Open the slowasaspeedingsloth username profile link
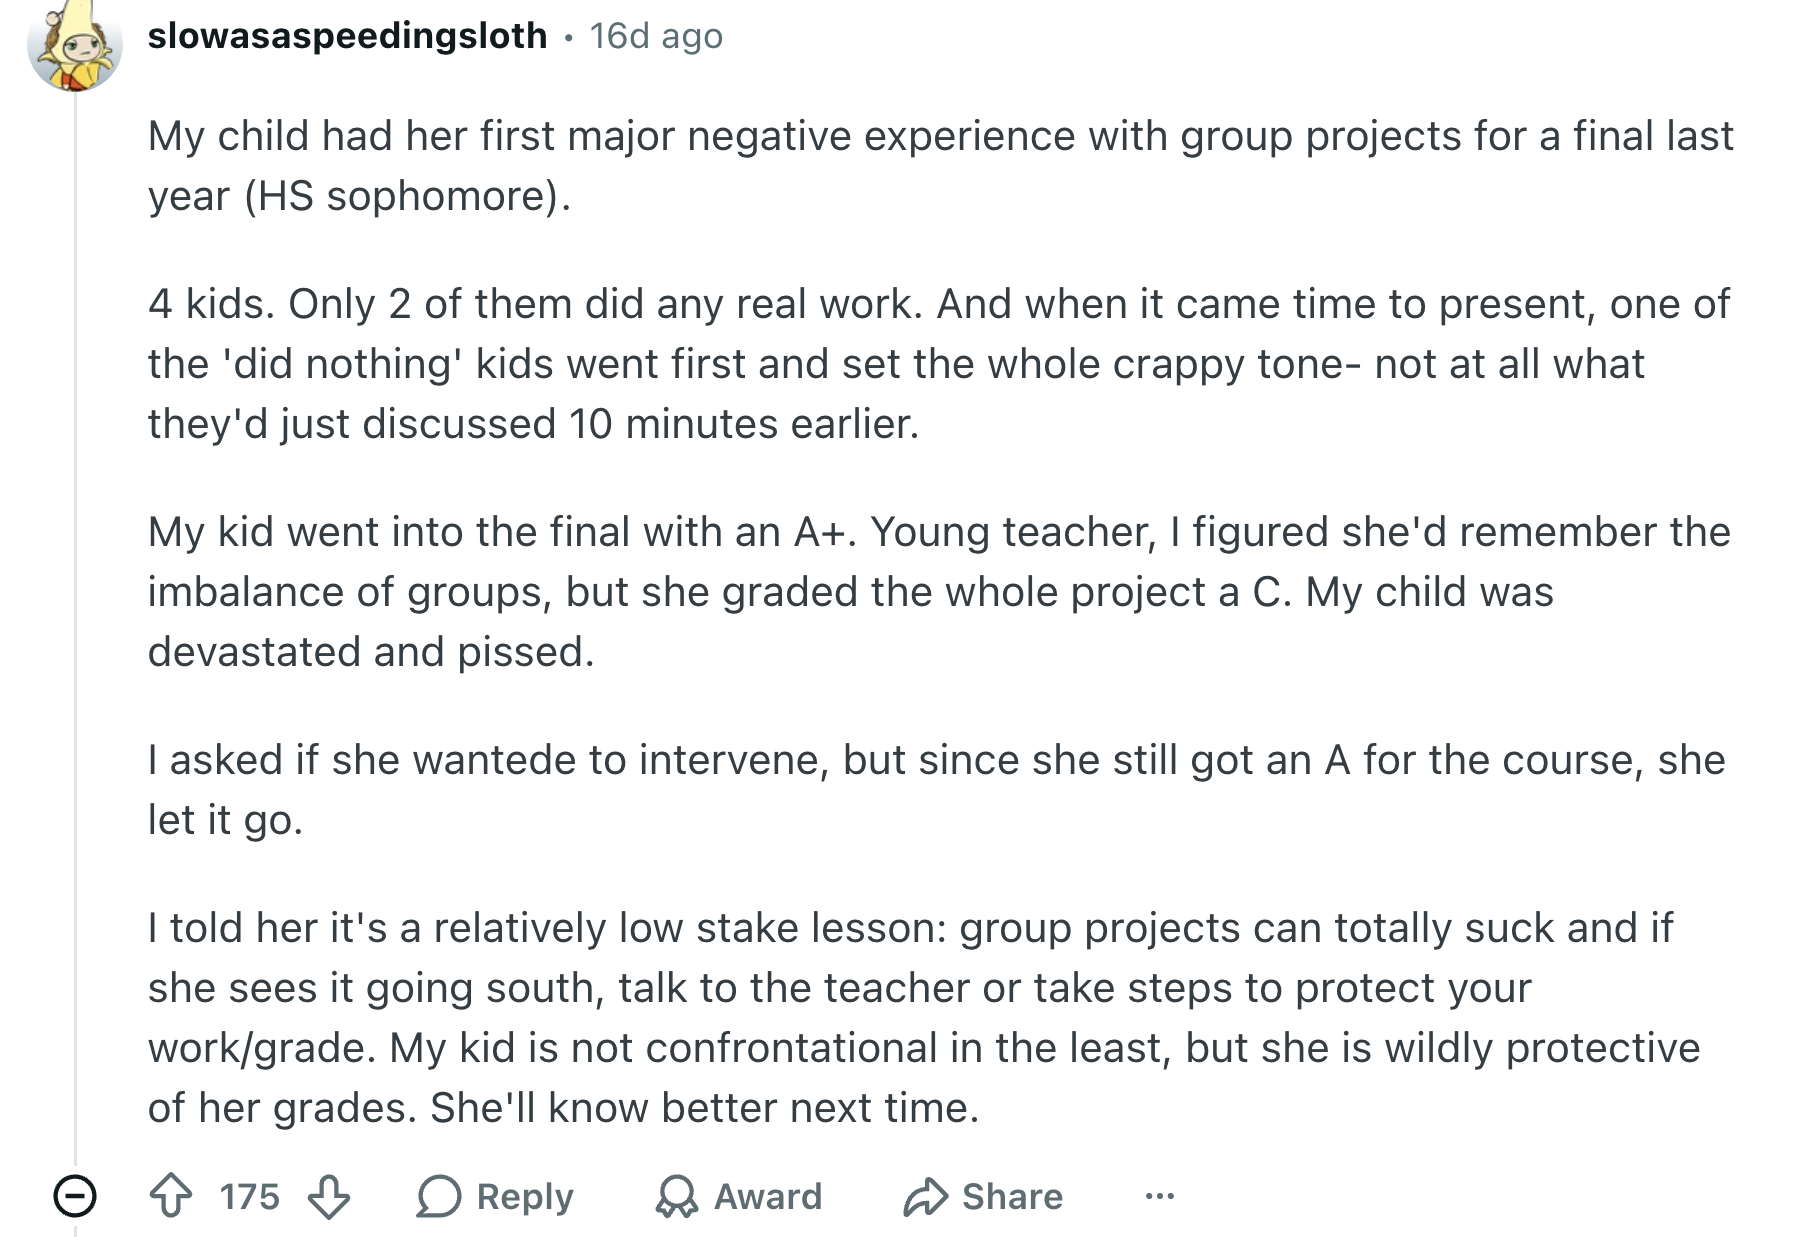Viewport: 1817px width, 1237px height. click(x=347, y=36)
